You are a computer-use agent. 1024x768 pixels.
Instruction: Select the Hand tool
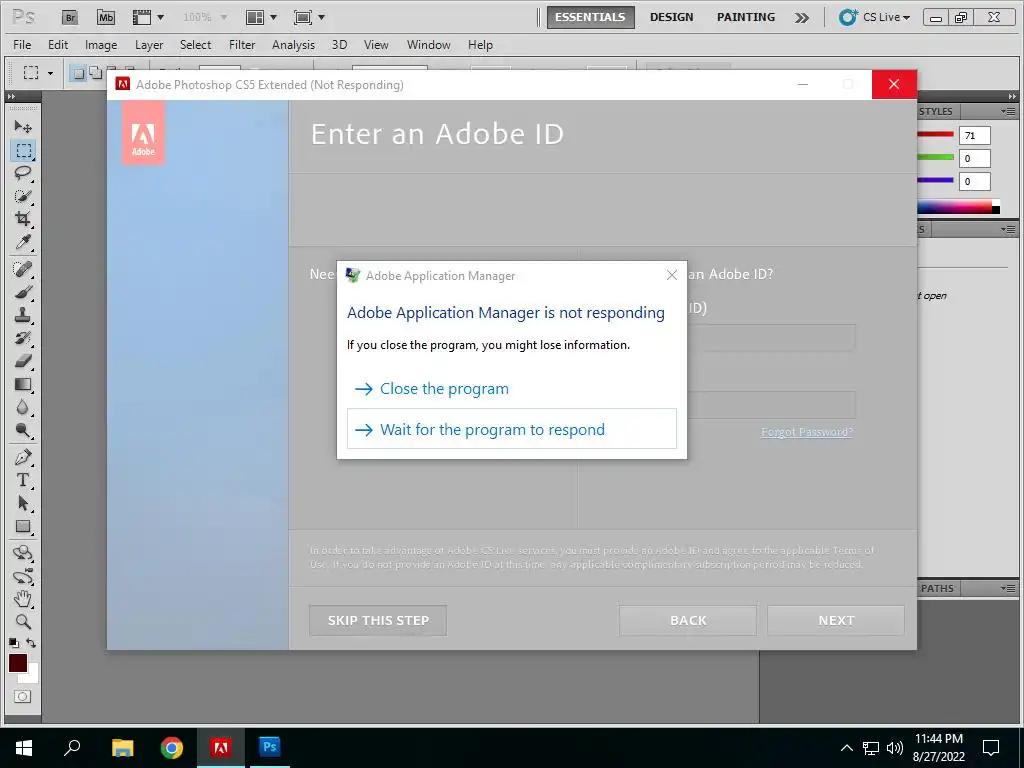point(23,599)
